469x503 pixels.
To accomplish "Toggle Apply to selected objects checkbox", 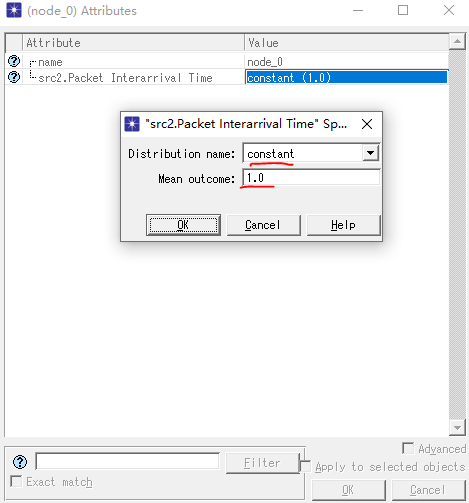I will 305,466.
